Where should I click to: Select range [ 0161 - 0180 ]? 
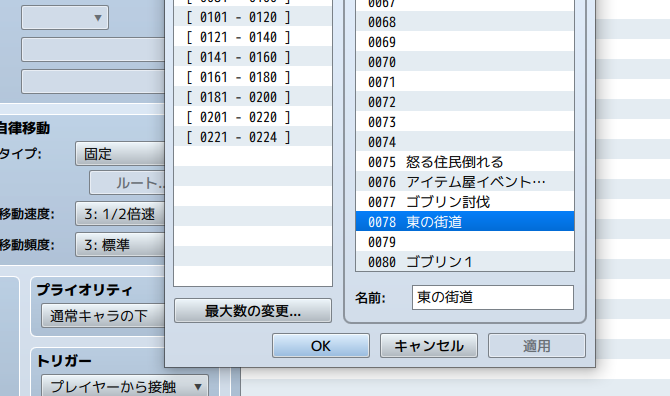pyautogui.click(x=253, y=77)
